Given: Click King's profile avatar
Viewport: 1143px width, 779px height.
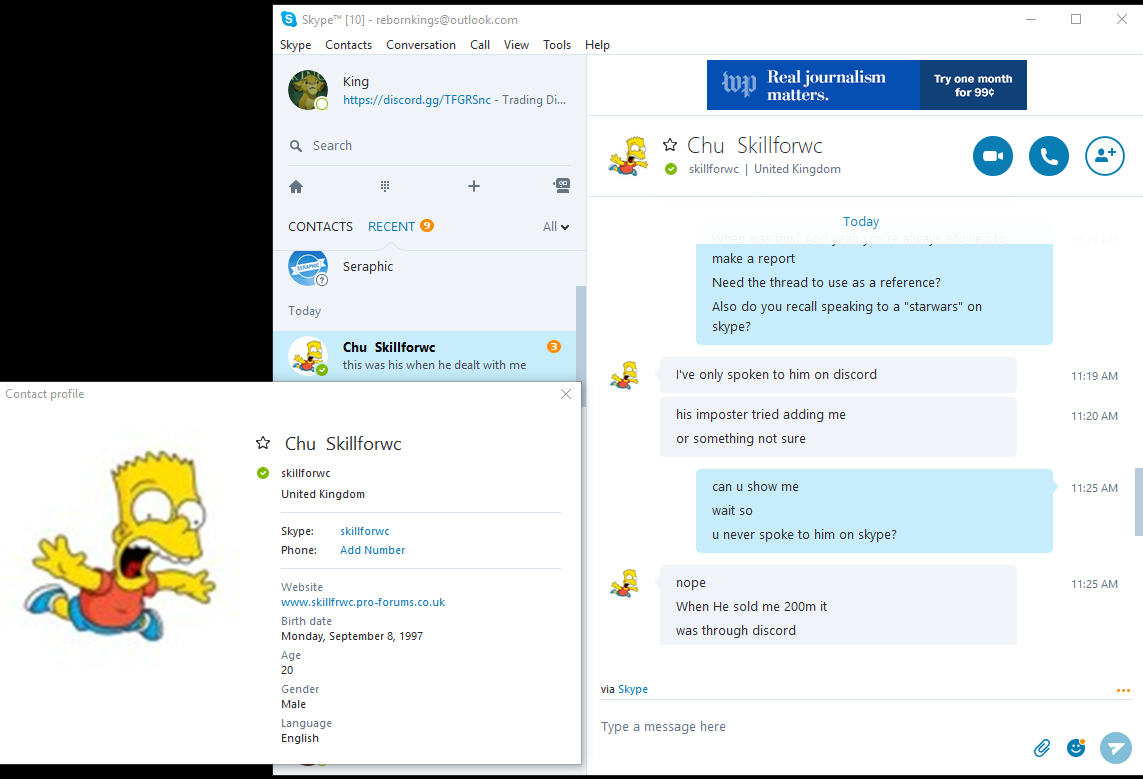Looking at the screenshot, I should pos(308,90).
